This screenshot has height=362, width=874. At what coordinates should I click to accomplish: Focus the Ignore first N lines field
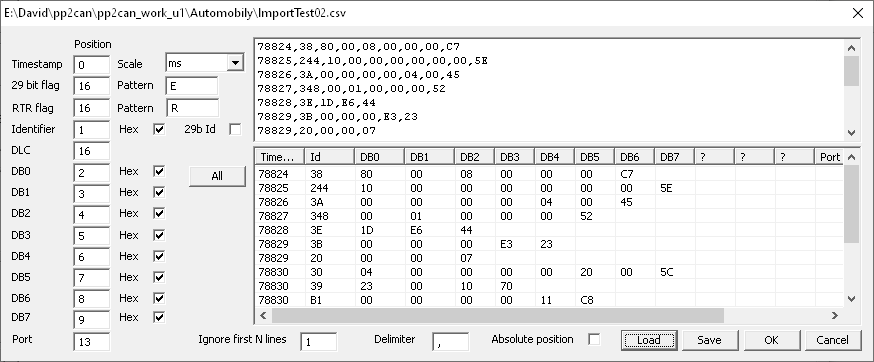click(x=318, y=341)
